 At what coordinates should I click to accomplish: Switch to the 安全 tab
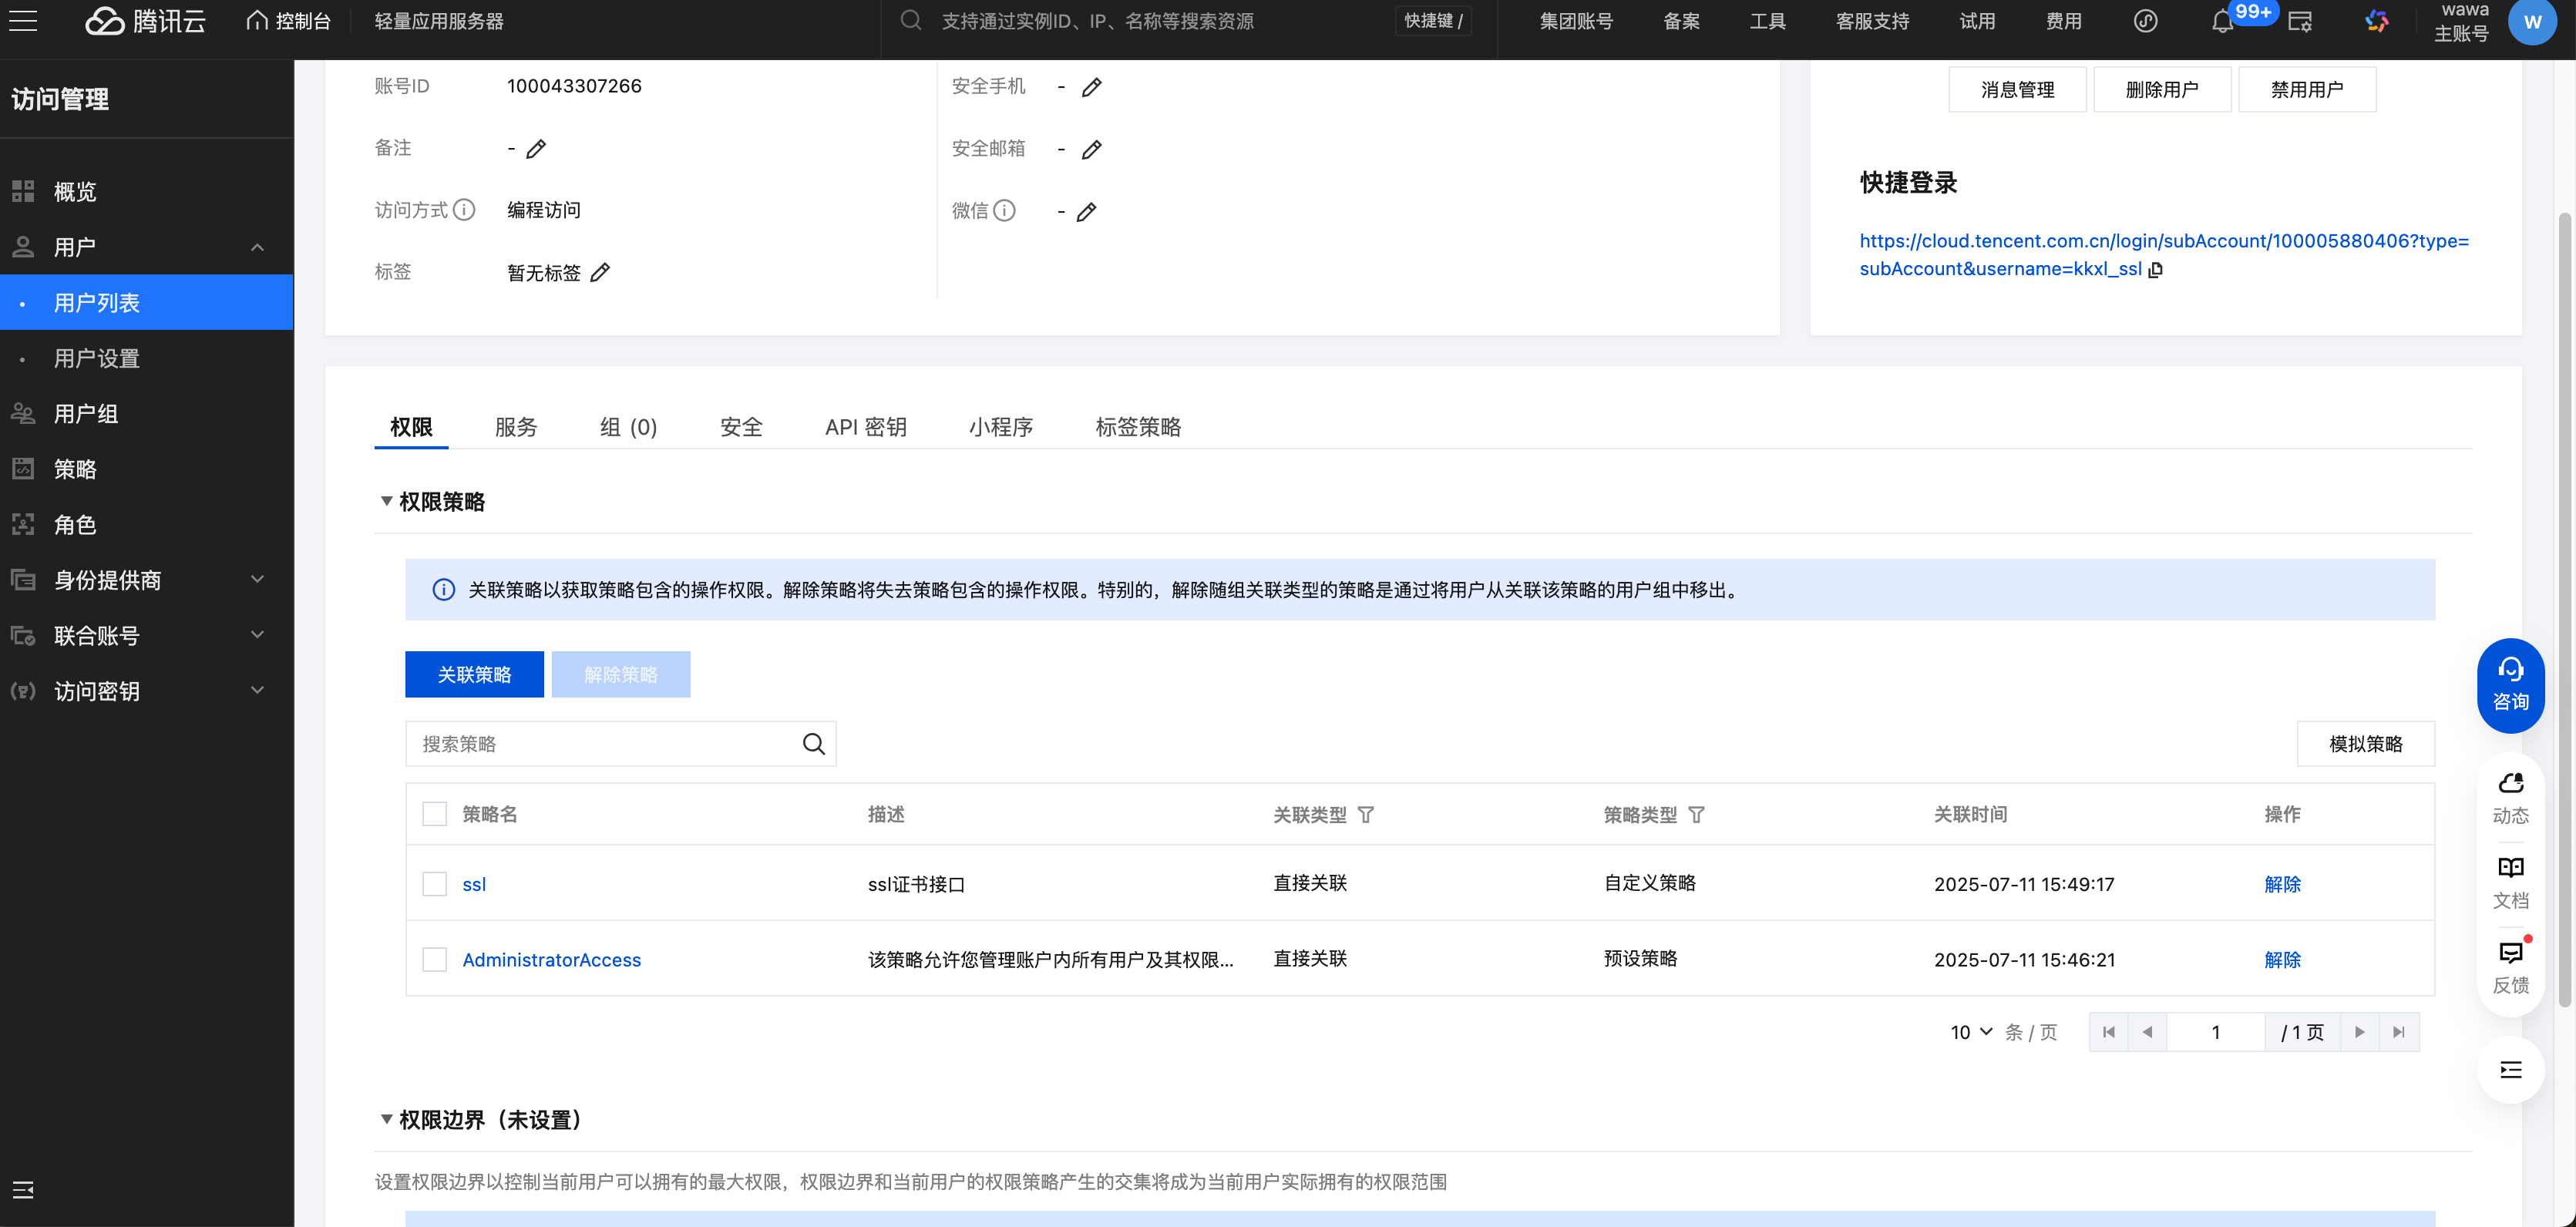[x=741, y=427]
